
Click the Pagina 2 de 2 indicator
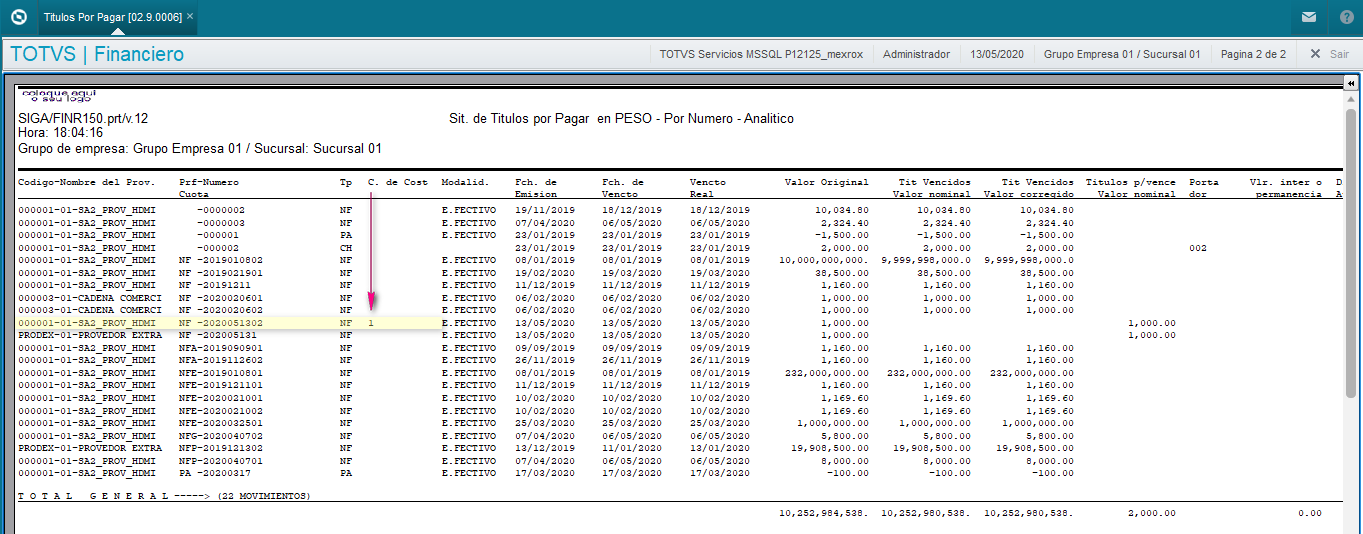coord(1253,54)
